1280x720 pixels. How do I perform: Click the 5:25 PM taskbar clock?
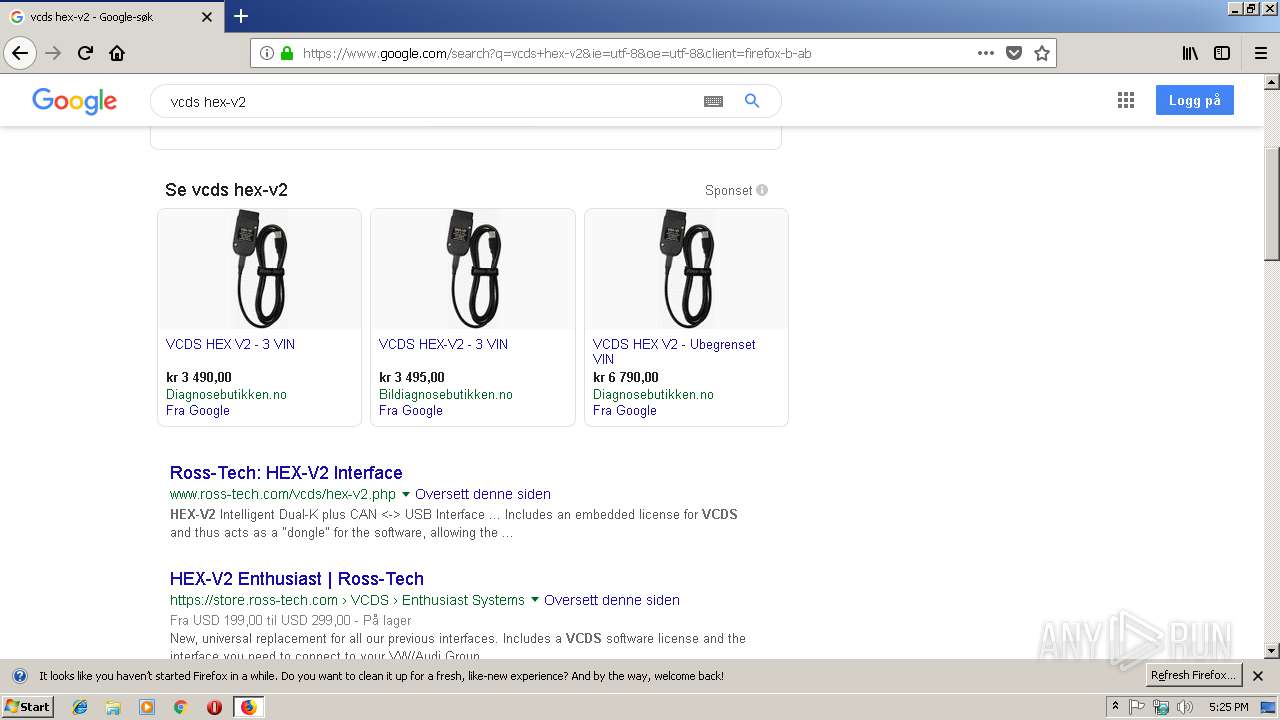point(1228,707)
